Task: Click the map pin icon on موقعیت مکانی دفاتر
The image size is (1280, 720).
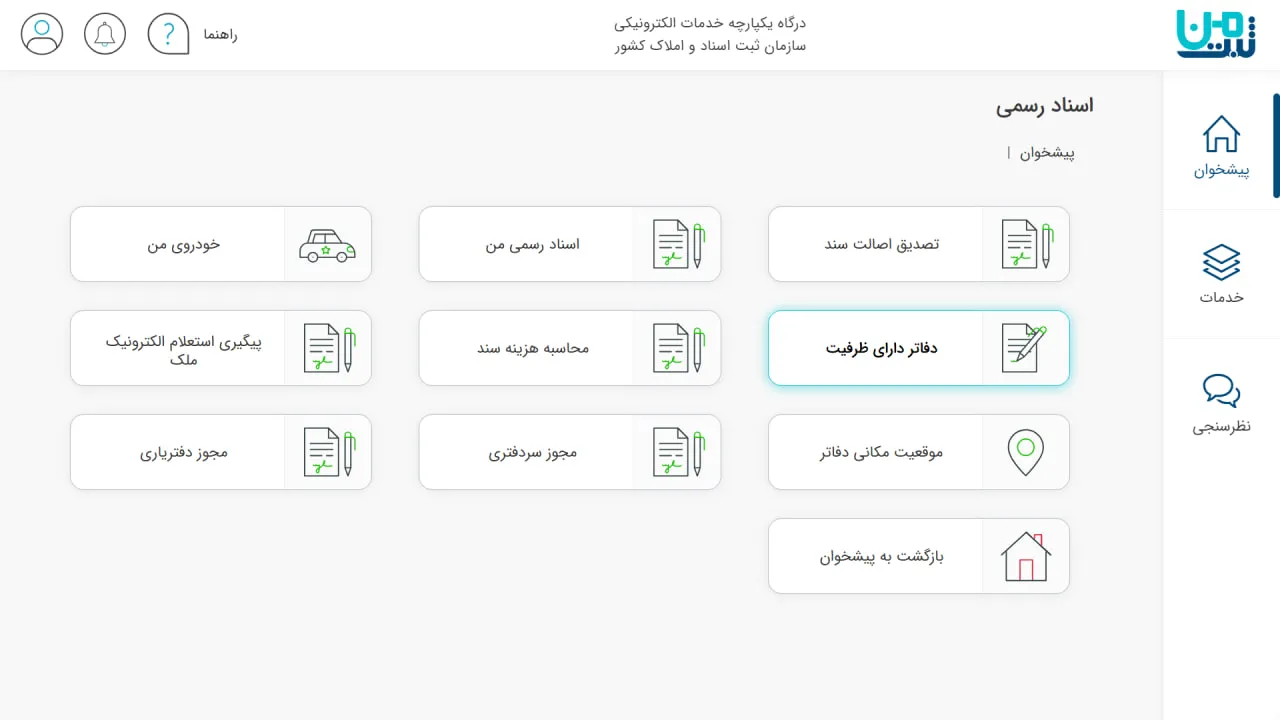Action: (1025, 452)
